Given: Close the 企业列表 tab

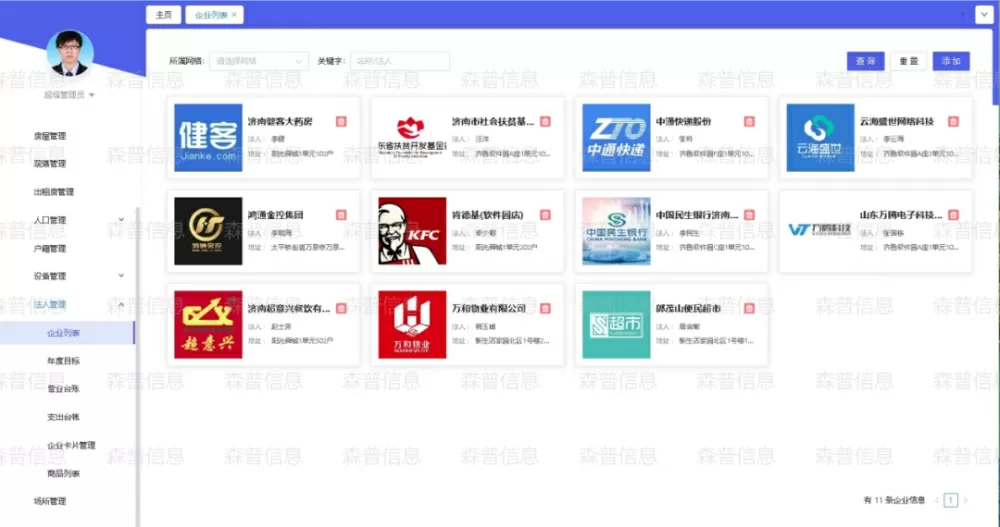Looking at the screenshot, I should tap(234, 15).
